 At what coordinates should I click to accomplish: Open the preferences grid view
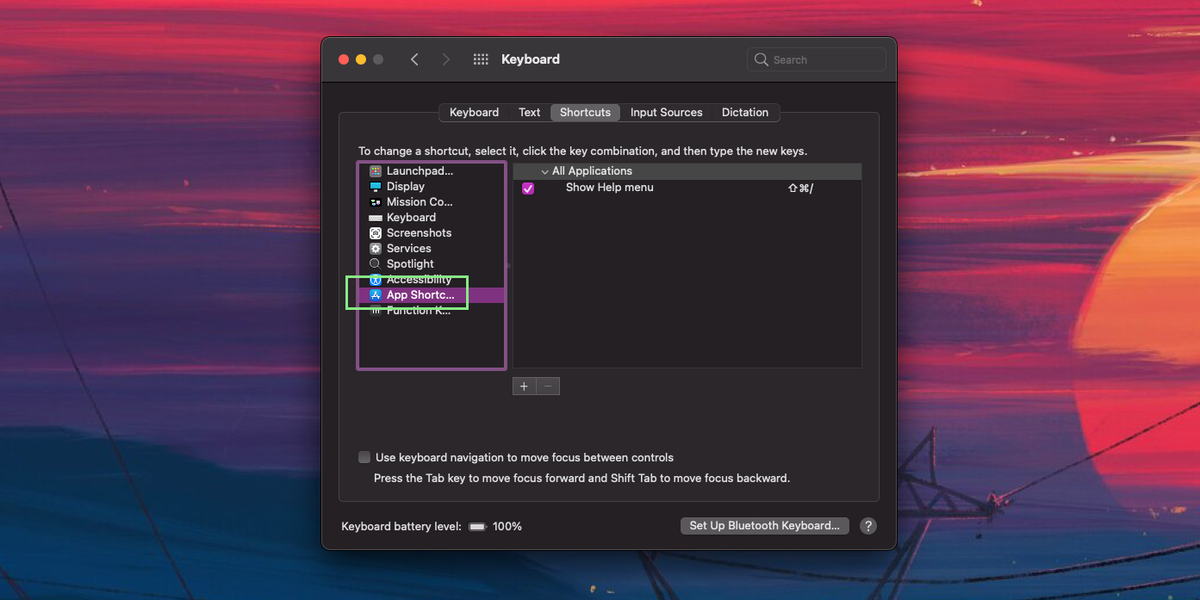[x=480, y=59]
